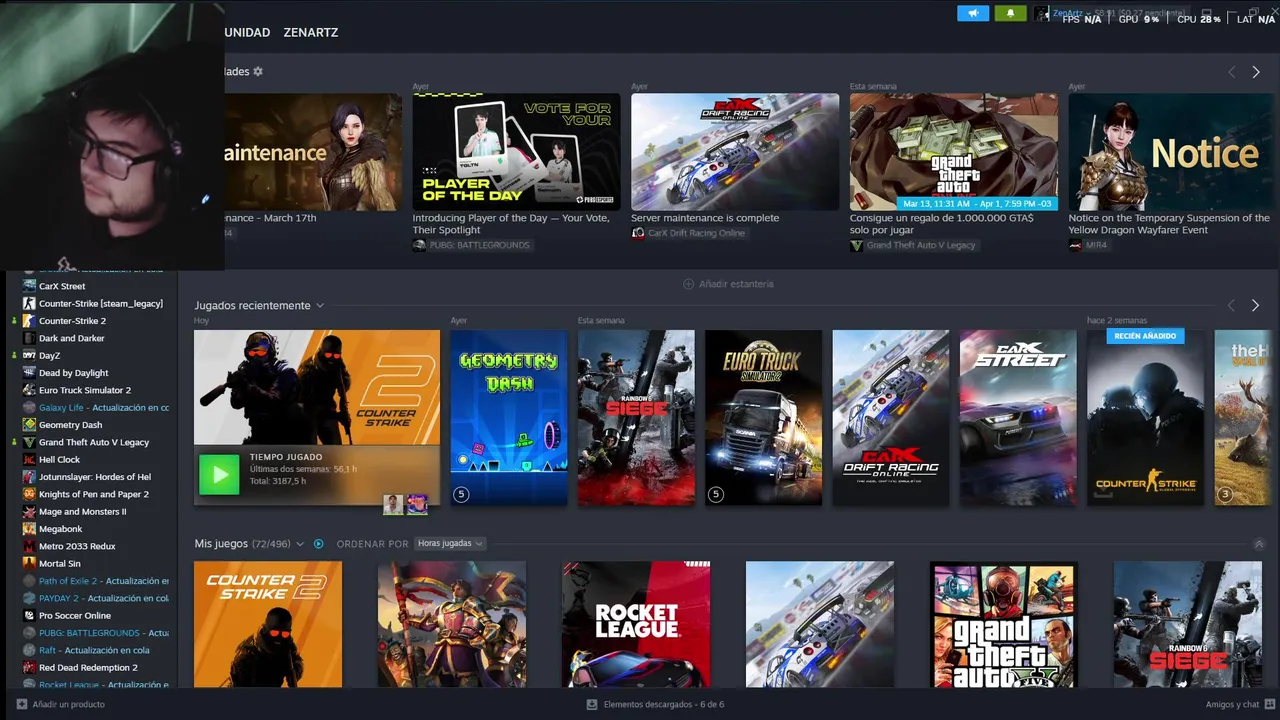The width and height of the screenshot is (1280, 720).
Task: Select Grand Theft Auto V Legacy in the sidebar
Action: pyautogui.click(x=94, y=442)
